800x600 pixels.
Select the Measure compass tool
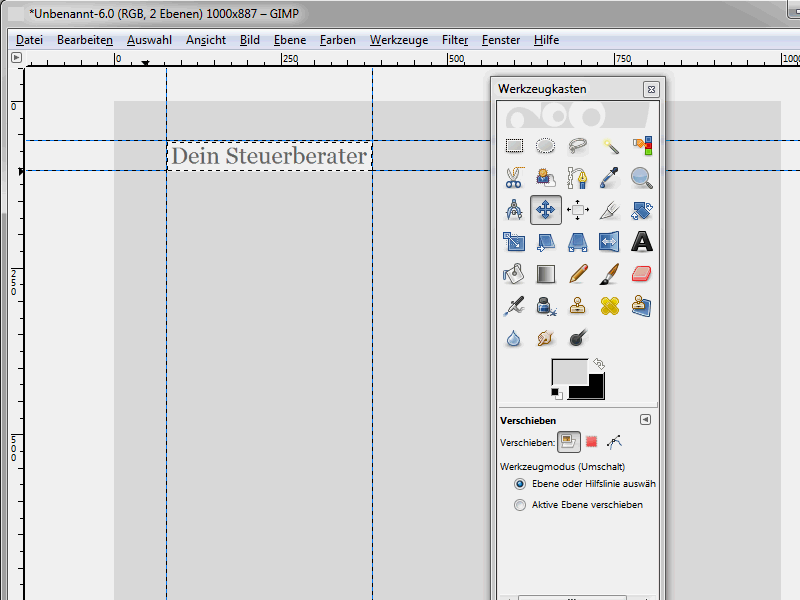514,210
